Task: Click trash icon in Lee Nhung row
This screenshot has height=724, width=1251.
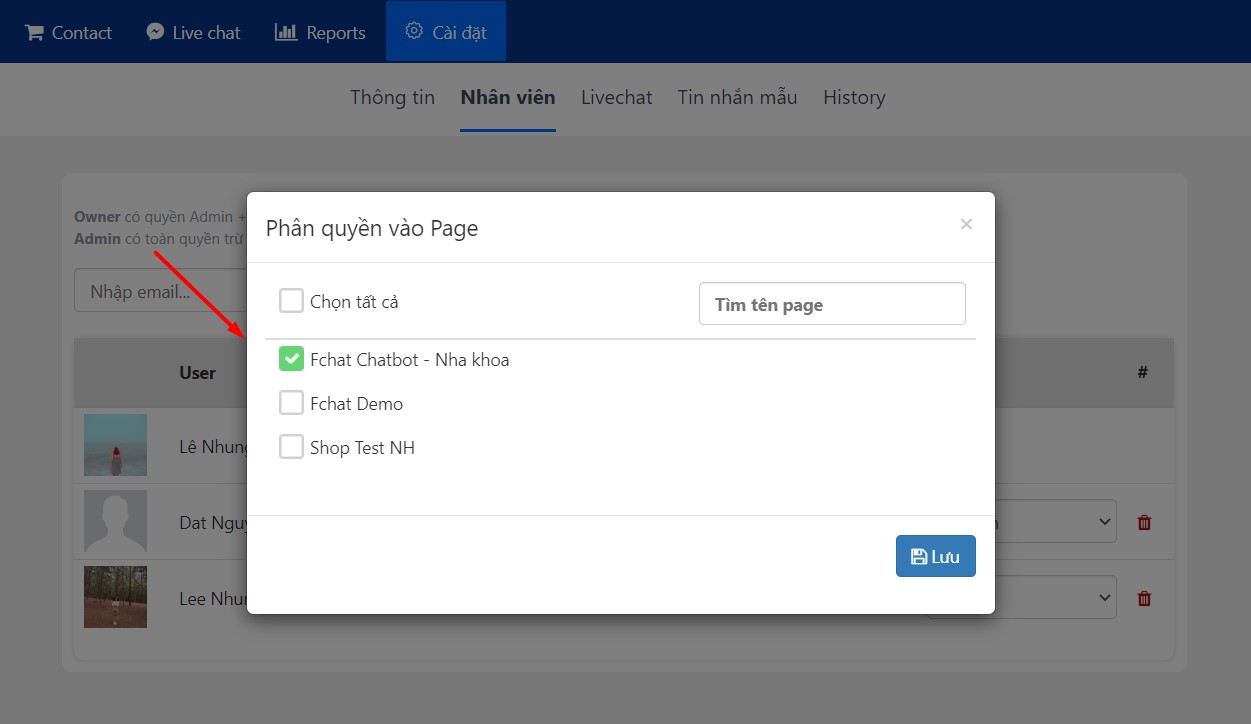Action: coord(1144,598)
